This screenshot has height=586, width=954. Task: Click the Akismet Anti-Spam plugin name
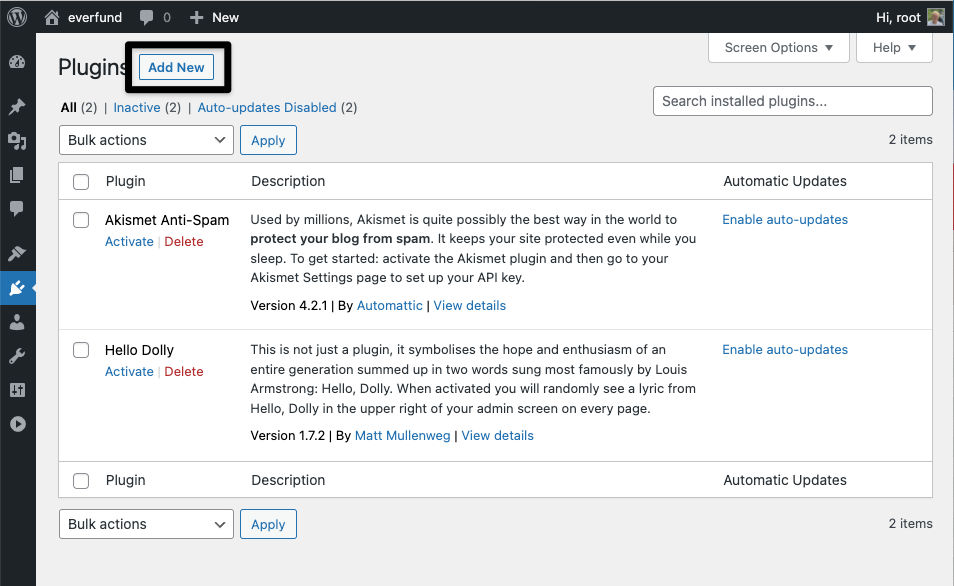click(167, 220)
